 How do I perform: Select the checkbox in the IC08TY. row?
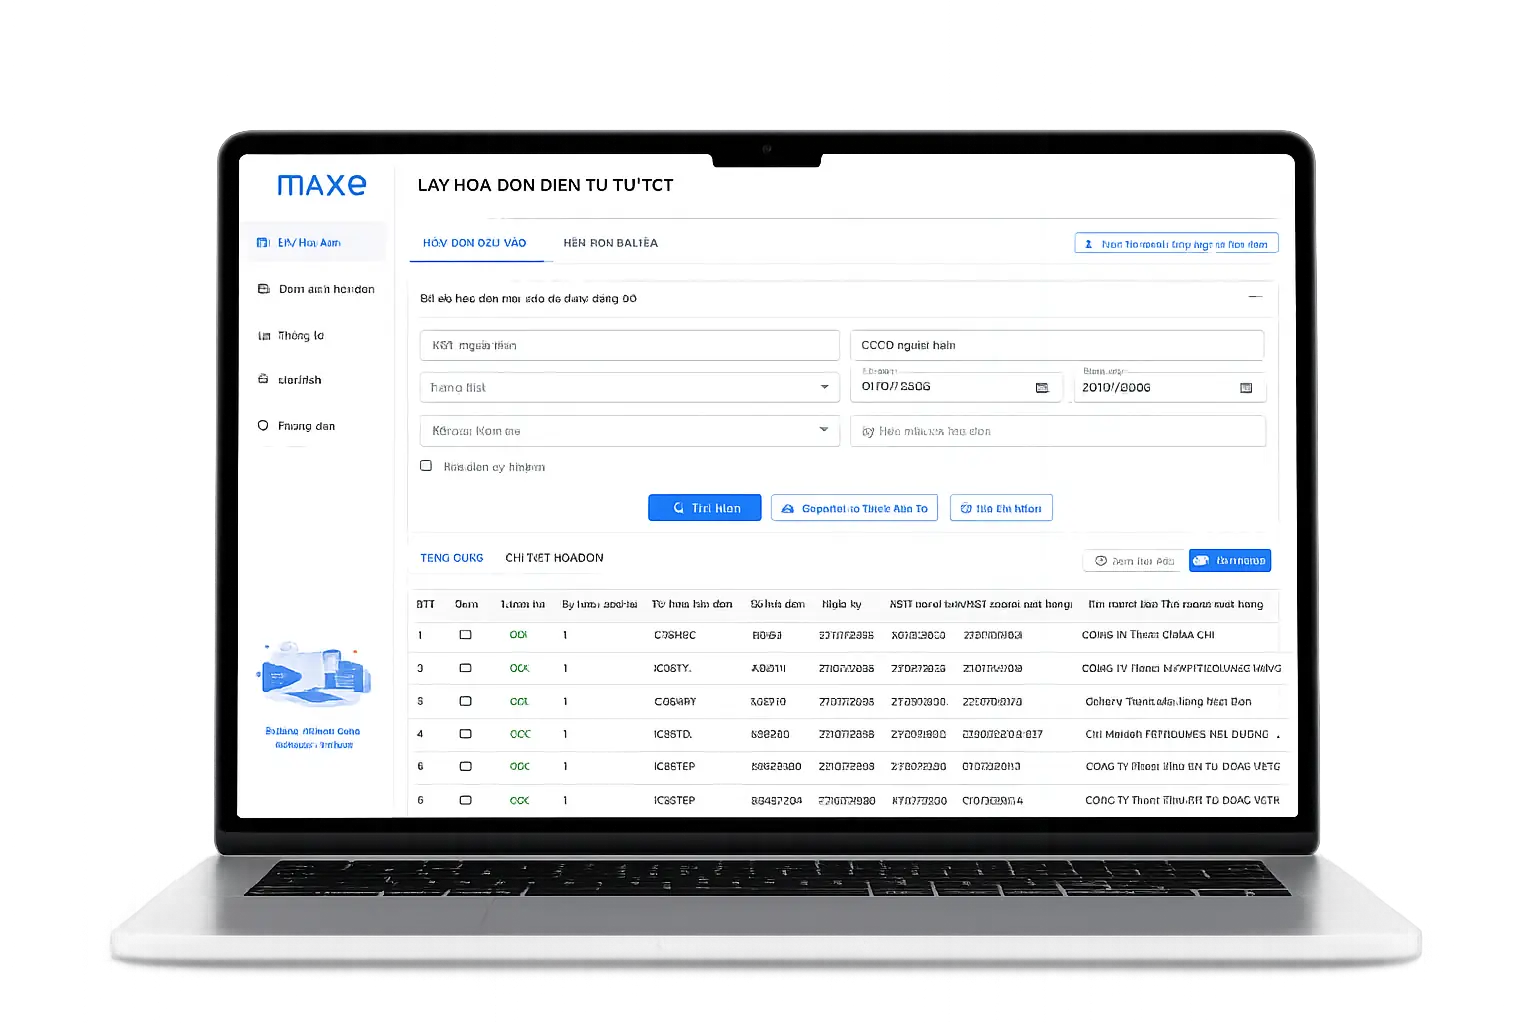[x=465, y=668]
